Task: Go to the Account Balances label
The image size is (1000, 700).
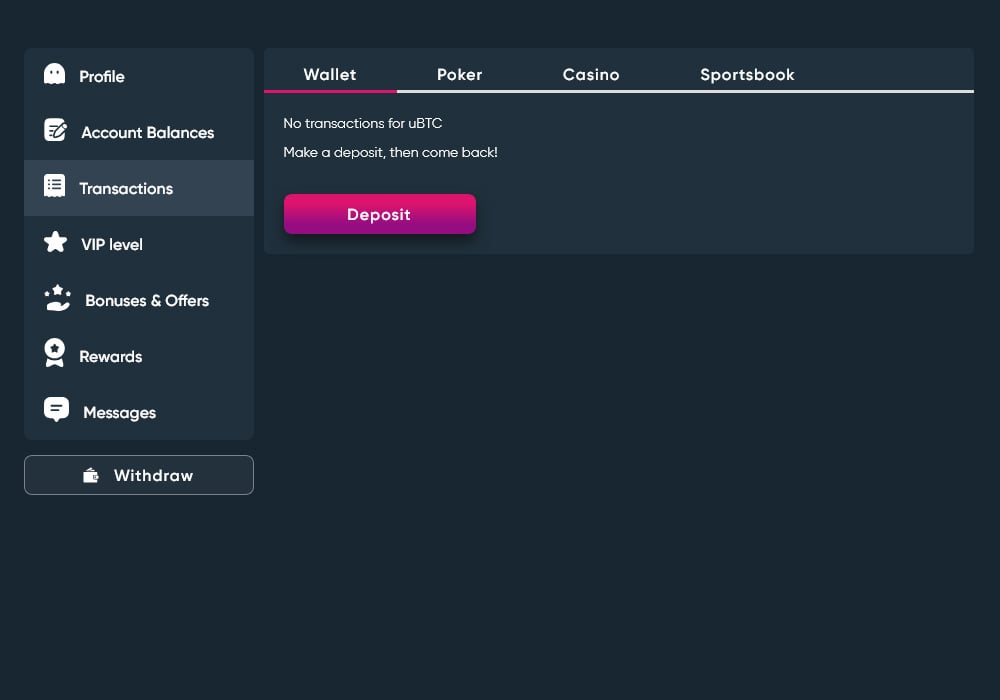Action: pyautogui.click(x=148, y=133)
